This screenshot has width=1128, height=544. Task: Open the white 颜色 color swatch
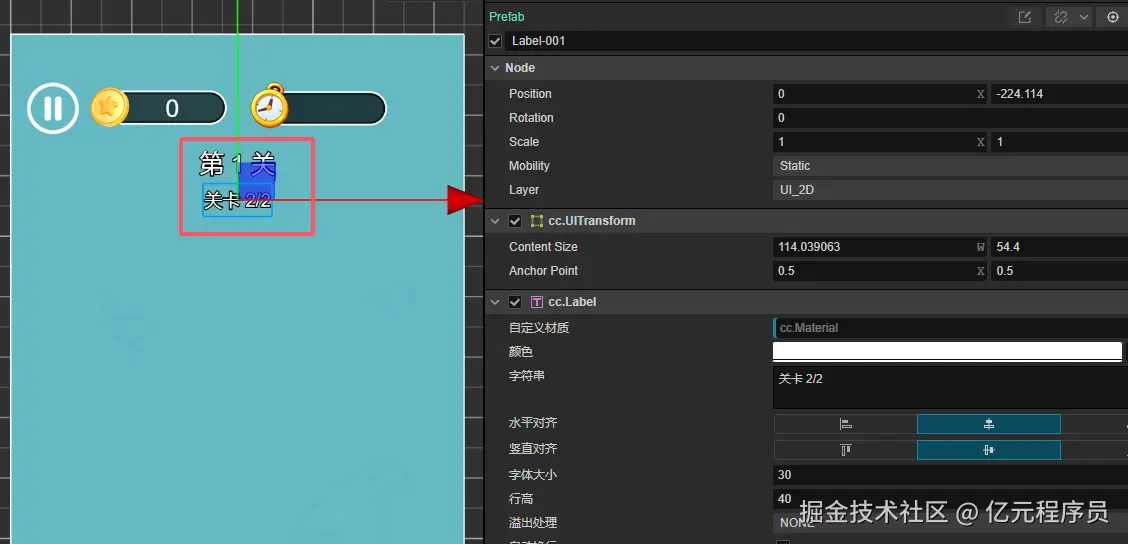(x=947, y=351)
